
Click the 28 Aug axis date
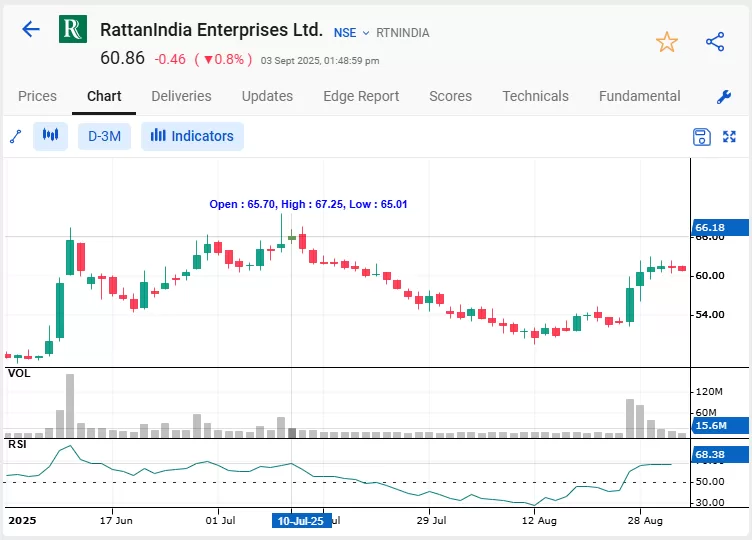[x=645, y=520]
